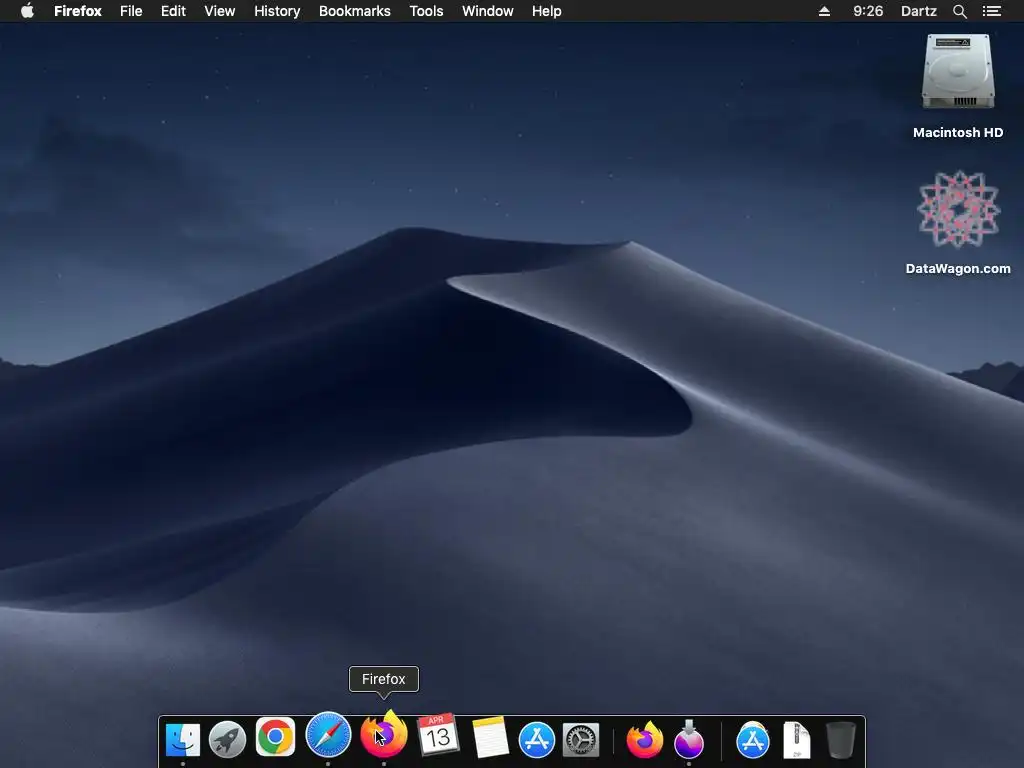This screenshot has height=768, width=1024.
Task: Launch Launchpad rocket icon in Dock
Action: [227, 740]
